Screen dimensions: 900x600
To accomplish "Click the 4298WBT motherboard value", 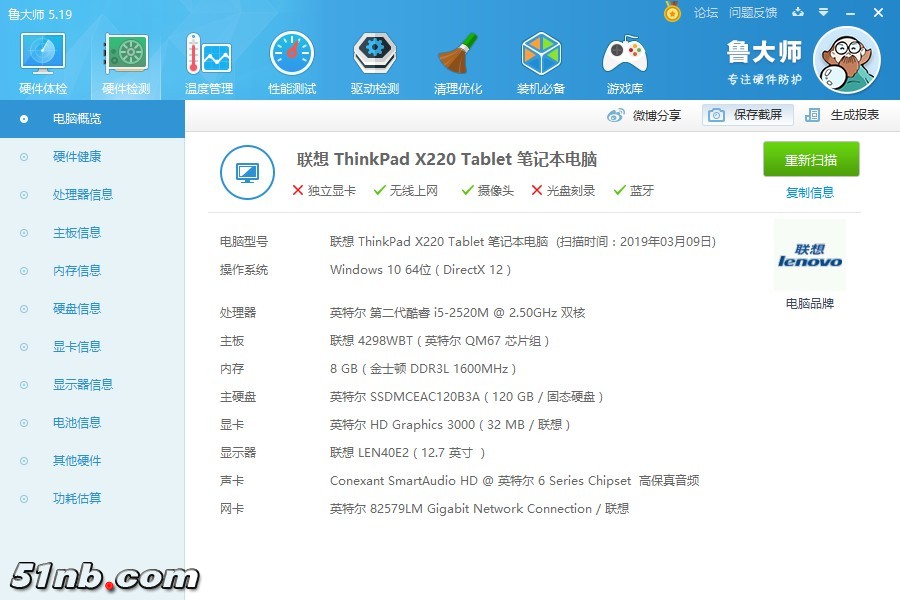I will click(x=440, y=341).
